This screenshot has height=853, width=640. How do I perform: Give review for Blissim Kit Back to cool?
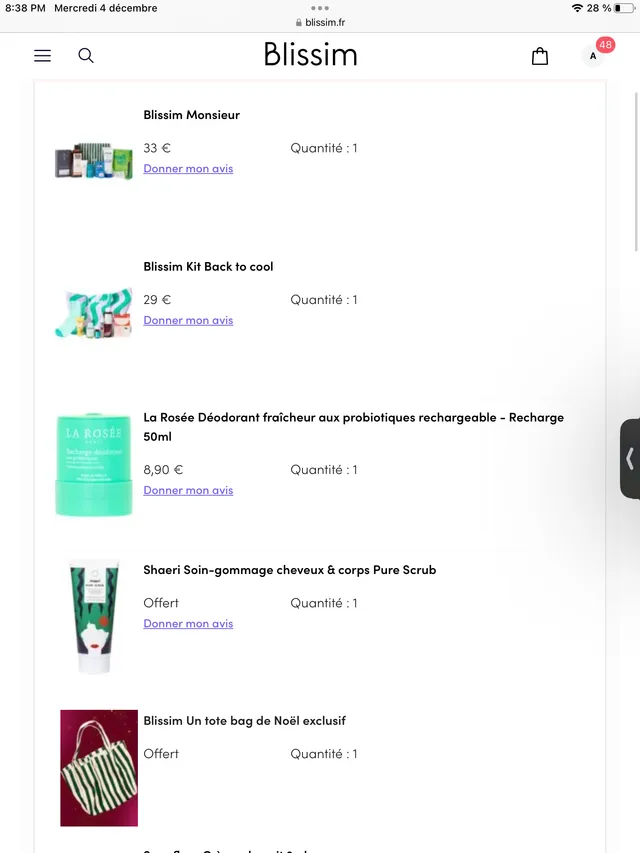pyautogui.click(x=188, y=321)
